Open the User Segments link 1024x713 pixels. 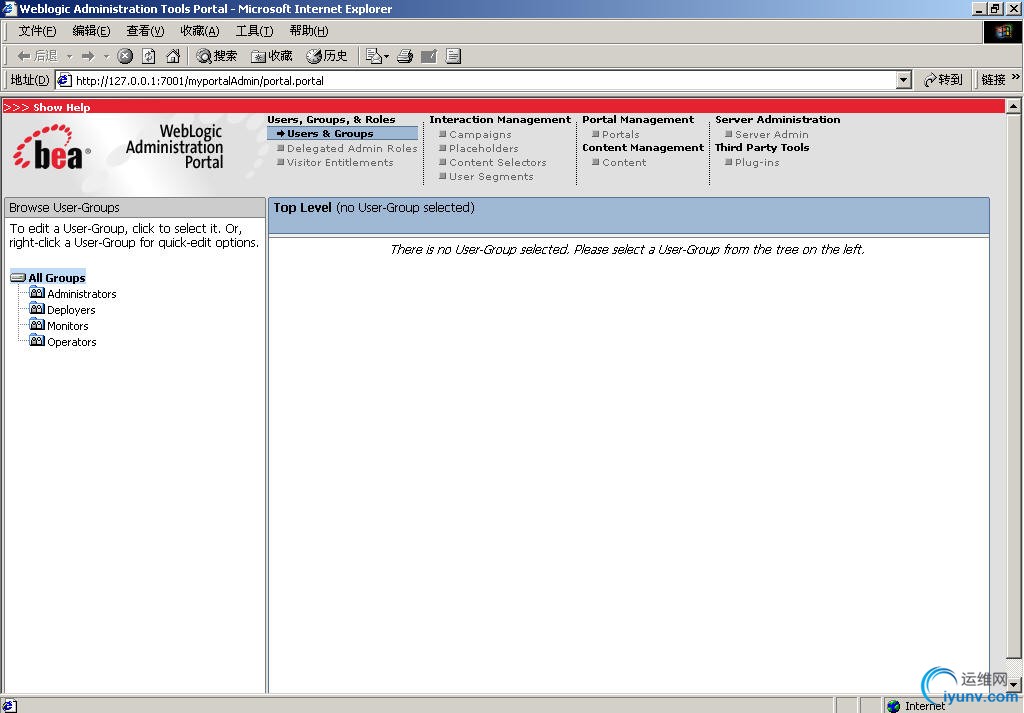pos(491,176)
